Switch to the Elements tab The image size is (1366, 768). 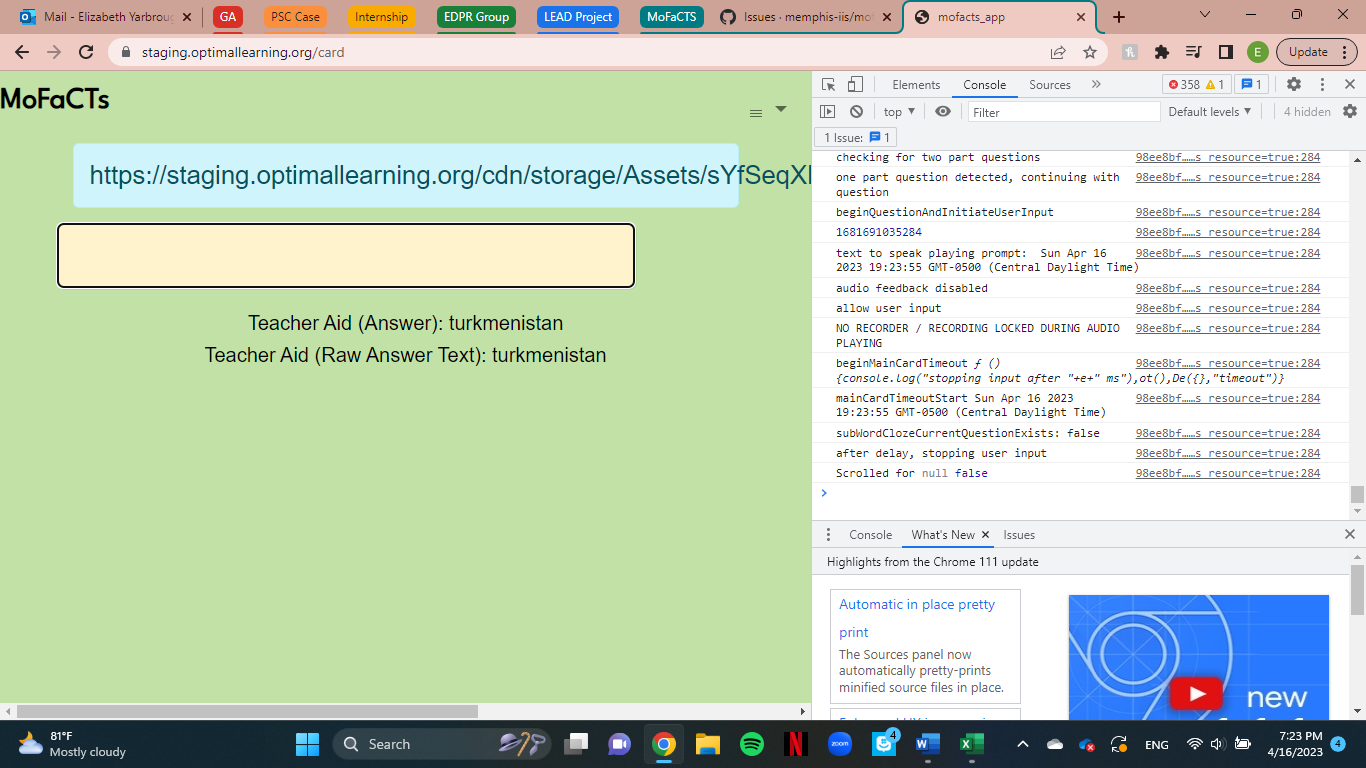pyautogui.click(x=915, y=84)
